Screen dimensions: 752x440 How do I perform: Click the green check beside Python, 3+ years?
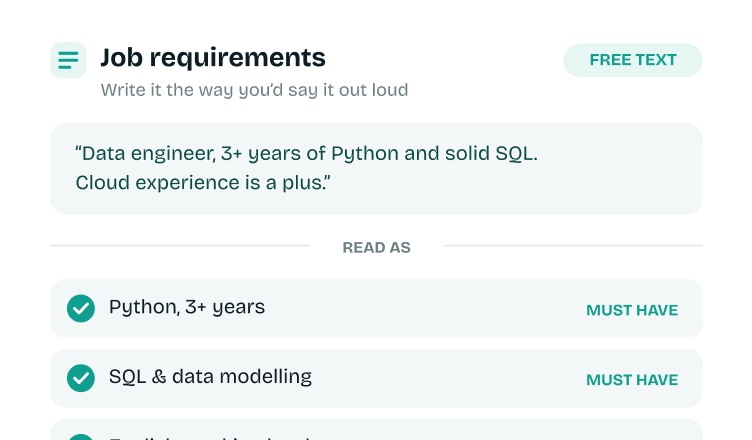[81, 308]
